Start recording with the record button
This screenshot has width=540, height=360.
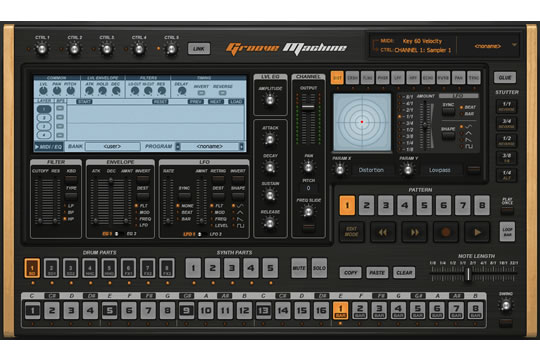pos(446,233)
